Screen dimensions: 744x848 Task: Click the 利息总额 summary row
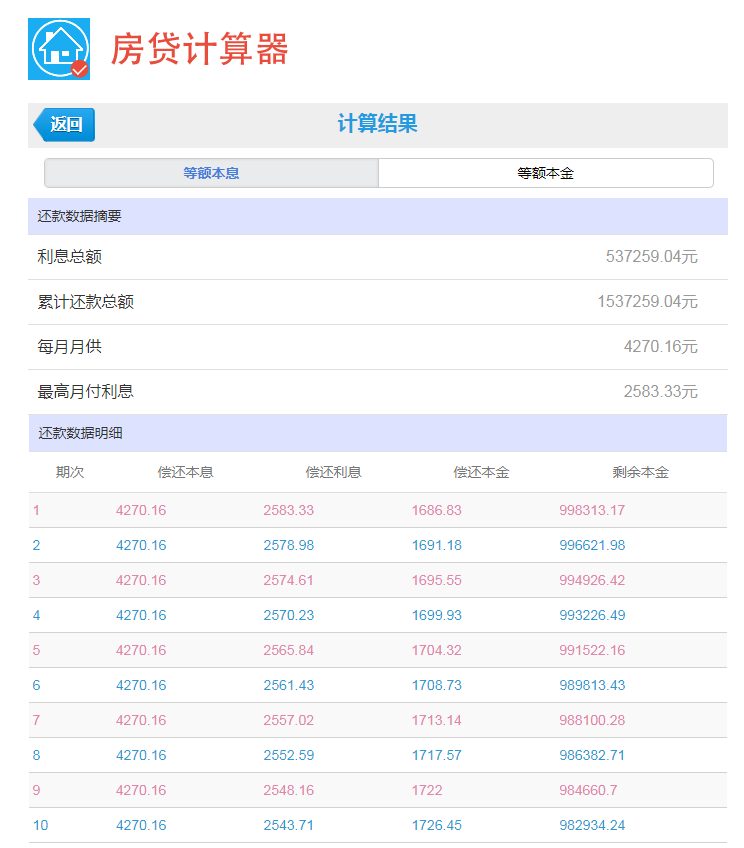coord(377,257)
